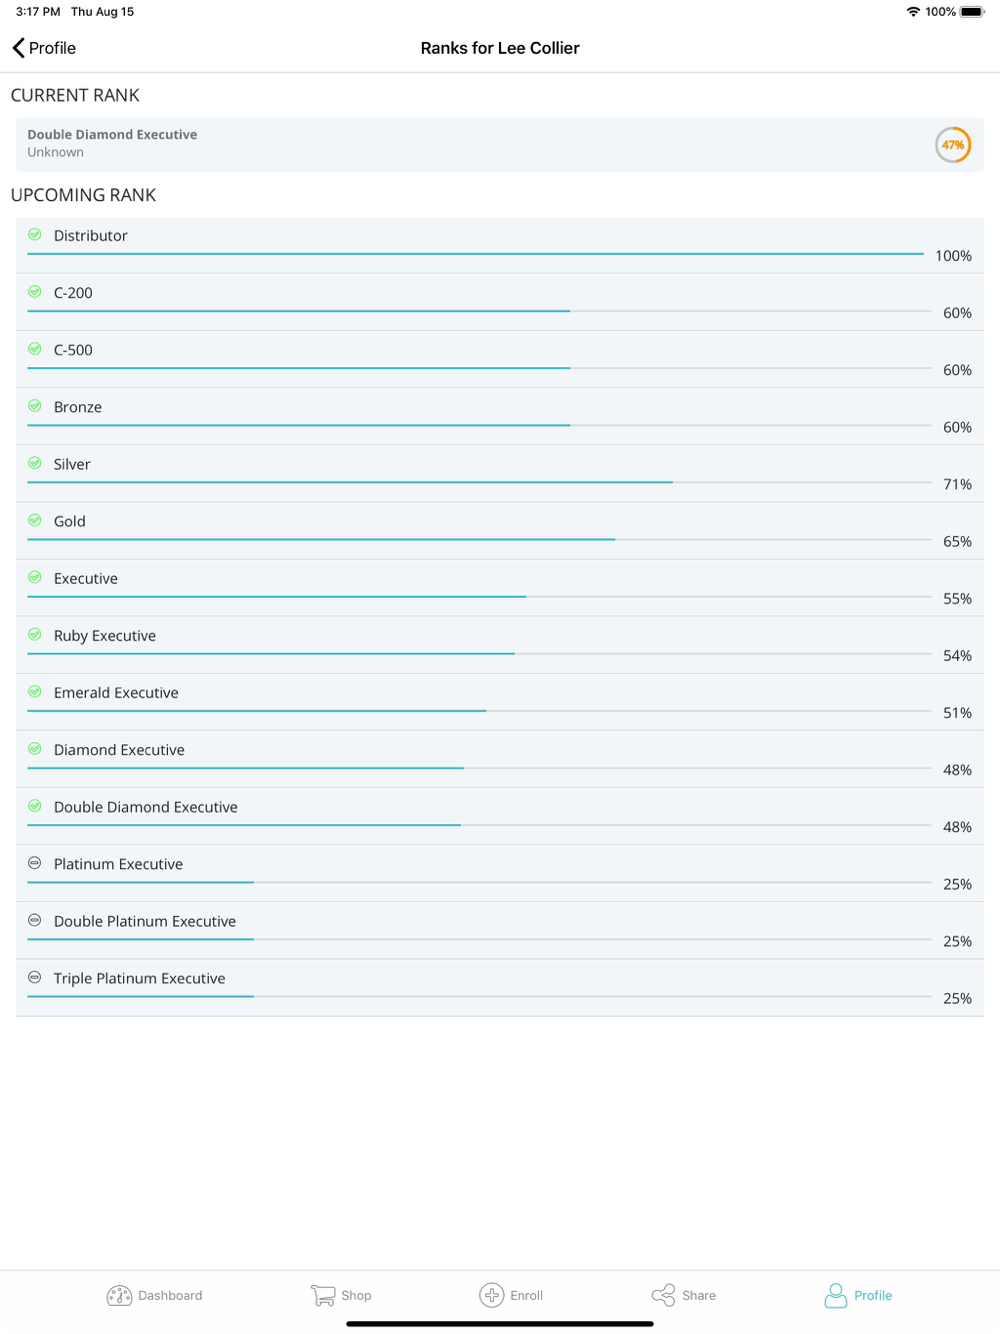The width and height of the screenshot is (1000, 1334).
Task: Tap the Wi-Fi icon in status bar
Action: 913,12
